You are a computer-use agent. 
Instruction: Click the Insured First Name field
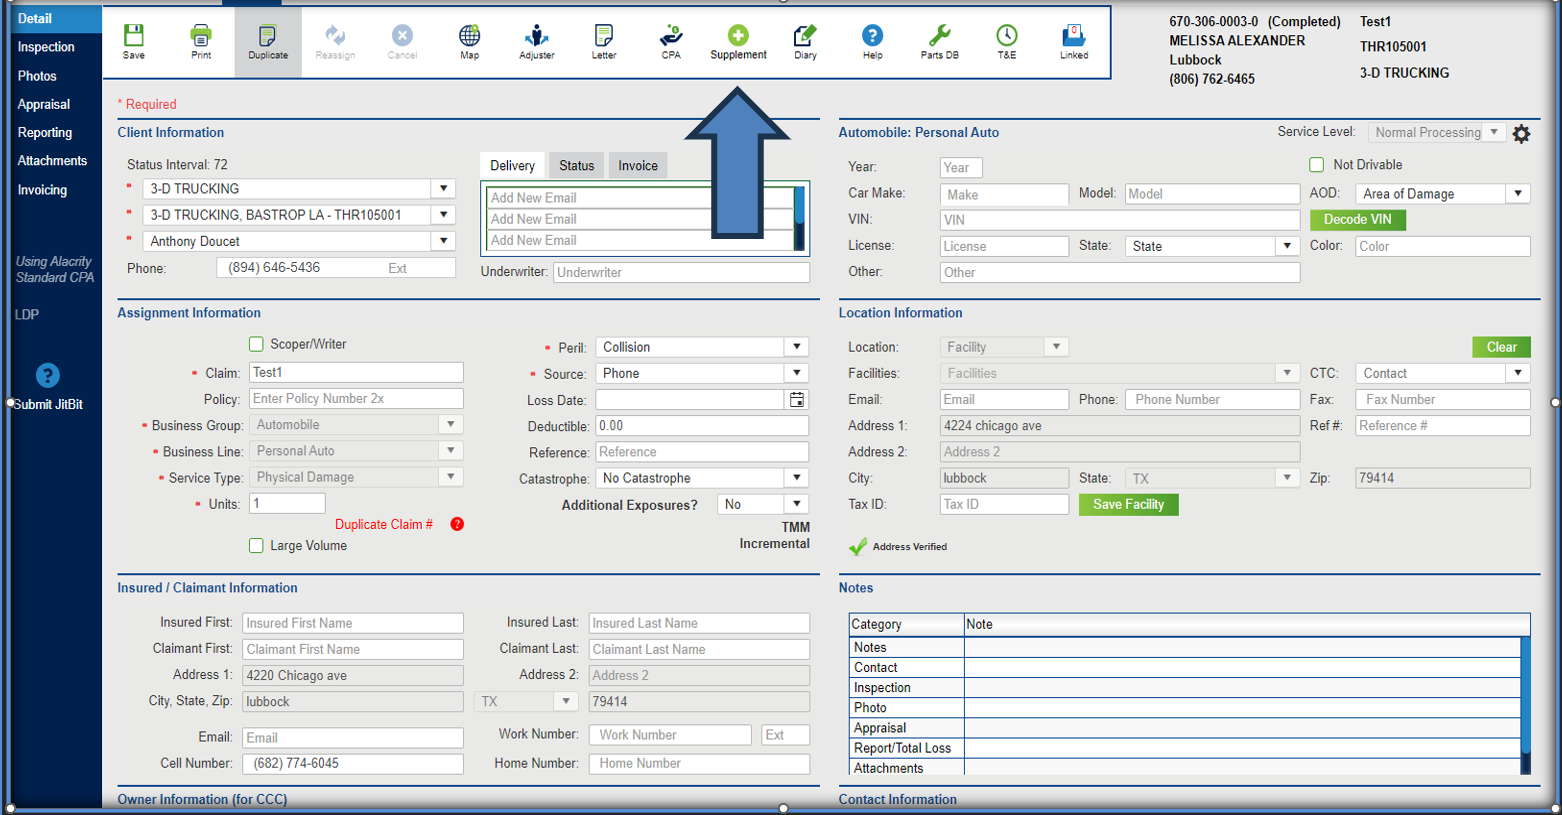click(353, 623)
